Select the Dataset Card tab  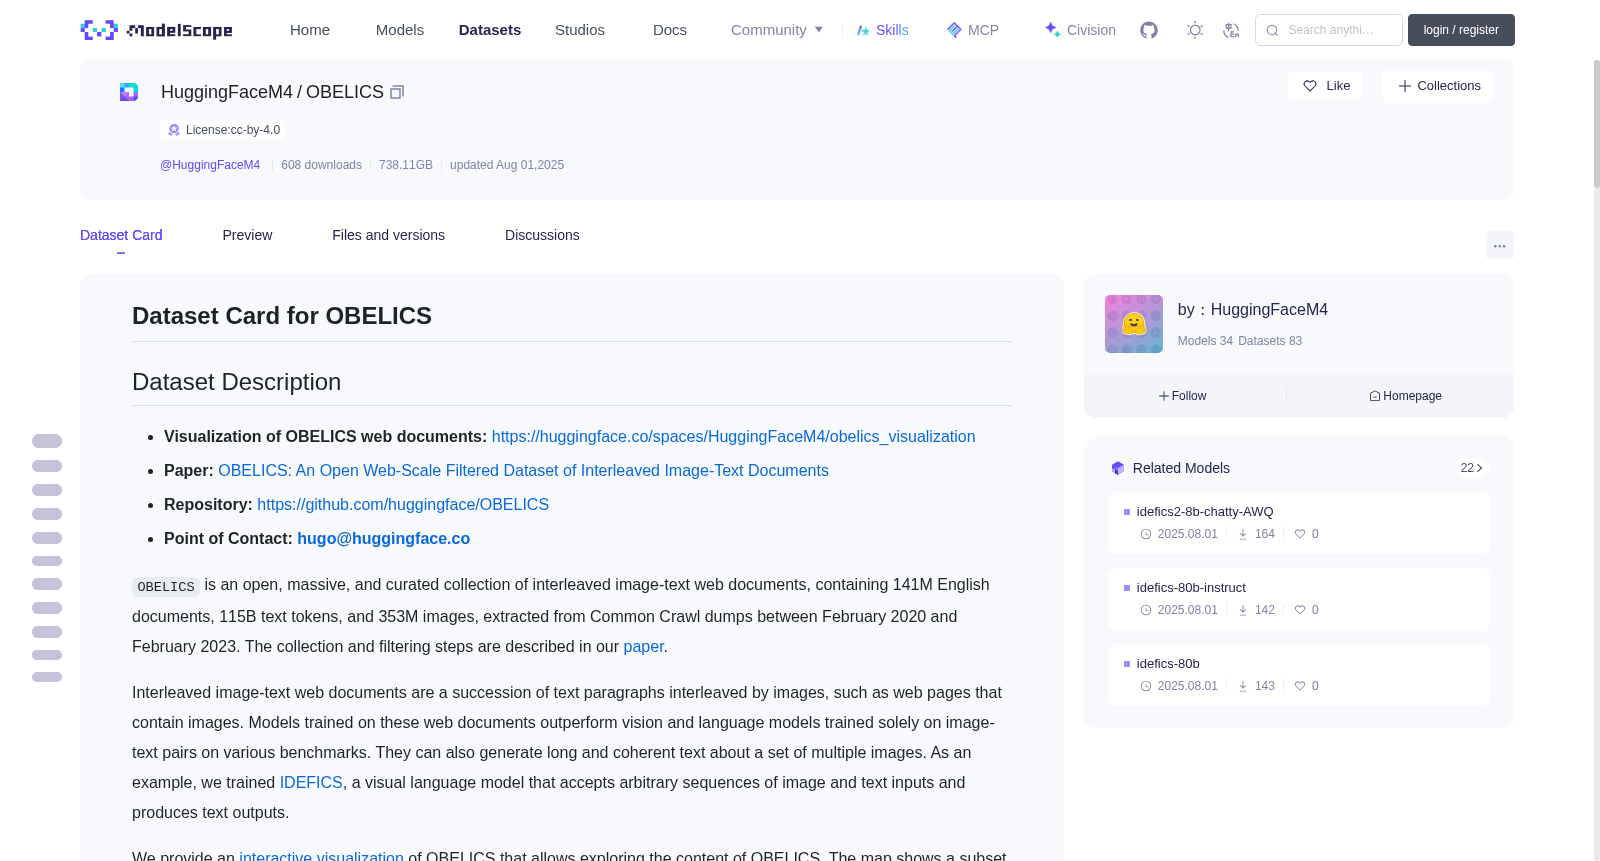click(121, 235)
